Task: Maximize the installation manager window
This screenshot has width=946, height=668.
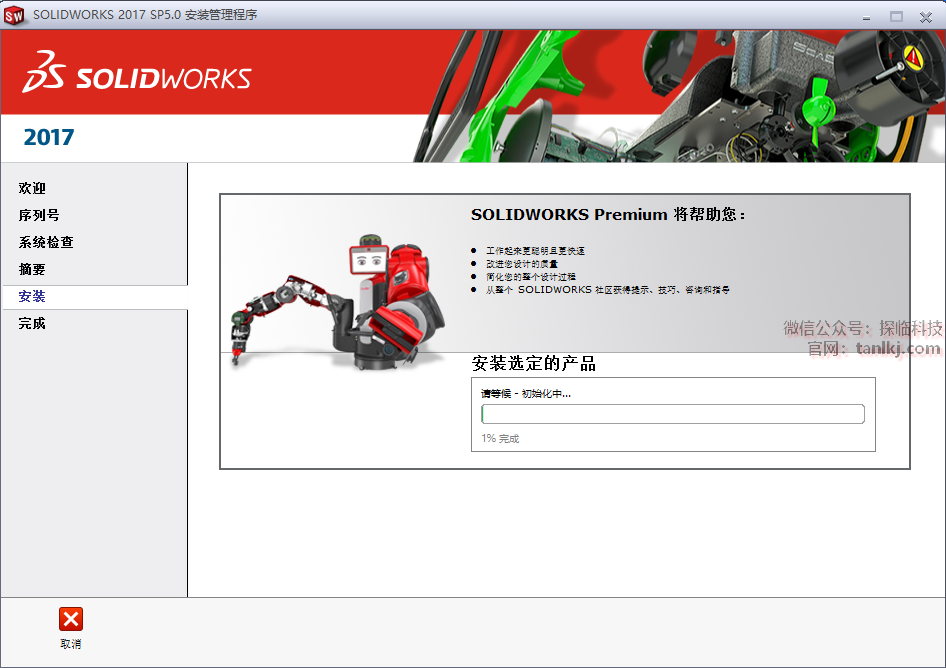Action: (896, 15)
